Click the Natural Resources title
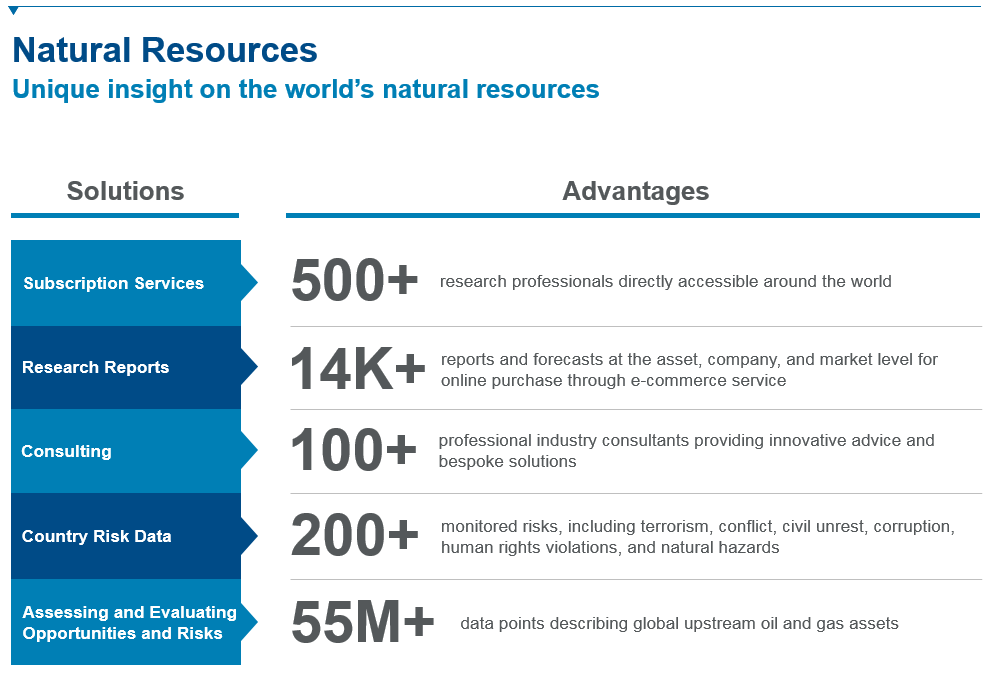This screenshot has height=694, width=989. pos(165,50)
